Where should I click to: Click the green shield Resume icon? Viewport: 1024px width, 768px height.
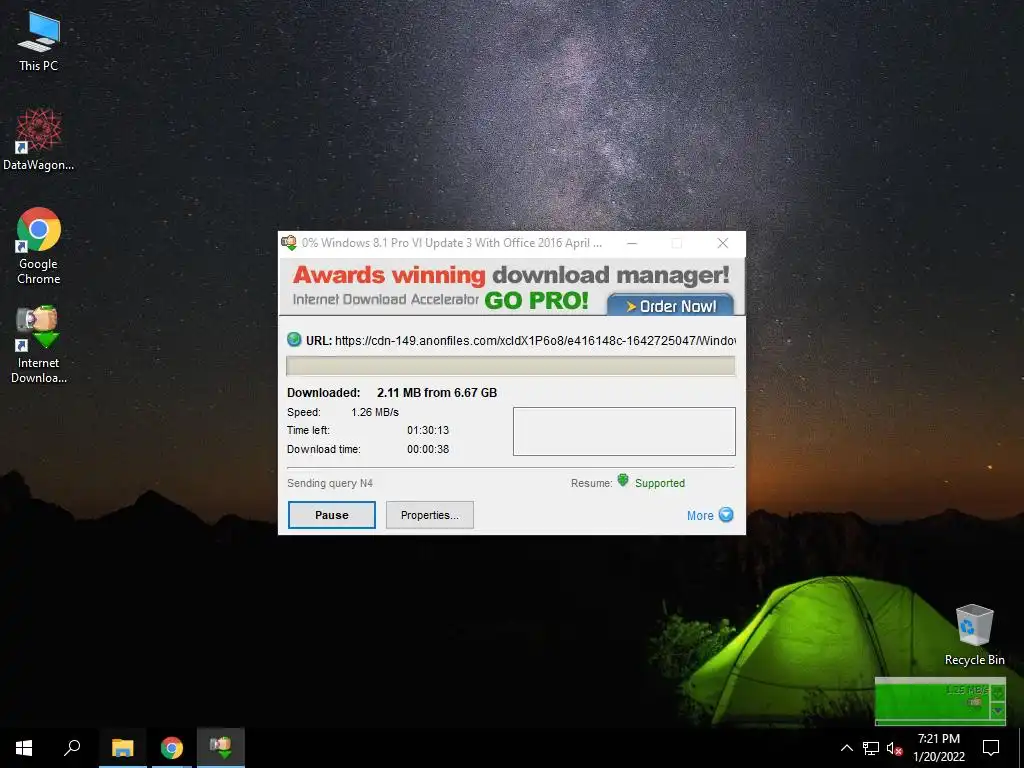622,481
